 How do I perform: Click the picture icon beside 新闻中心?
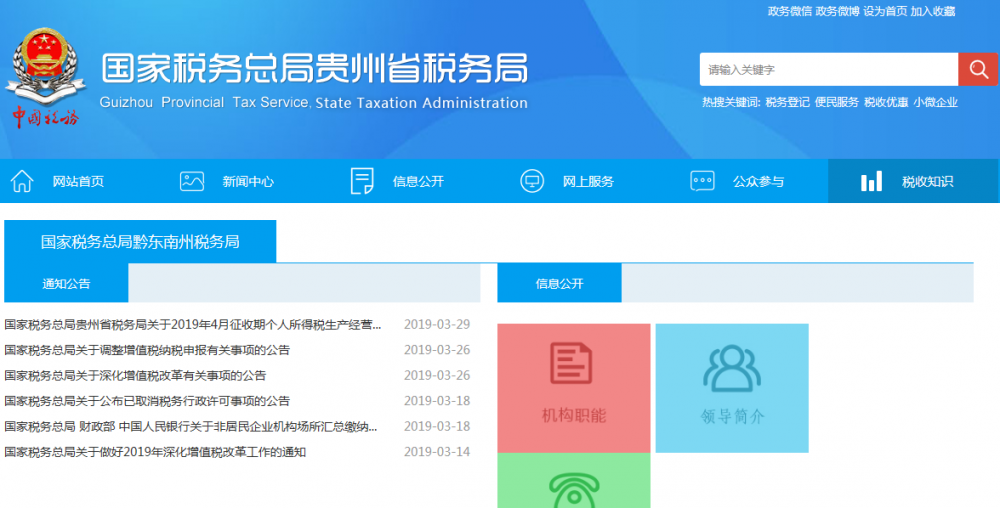pyautogui.click(x=192, y=181)
